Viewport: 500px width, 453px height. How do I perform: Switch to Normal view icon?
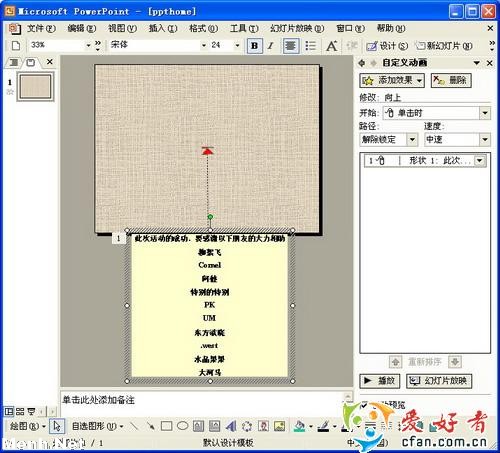(x=9, y=411)
